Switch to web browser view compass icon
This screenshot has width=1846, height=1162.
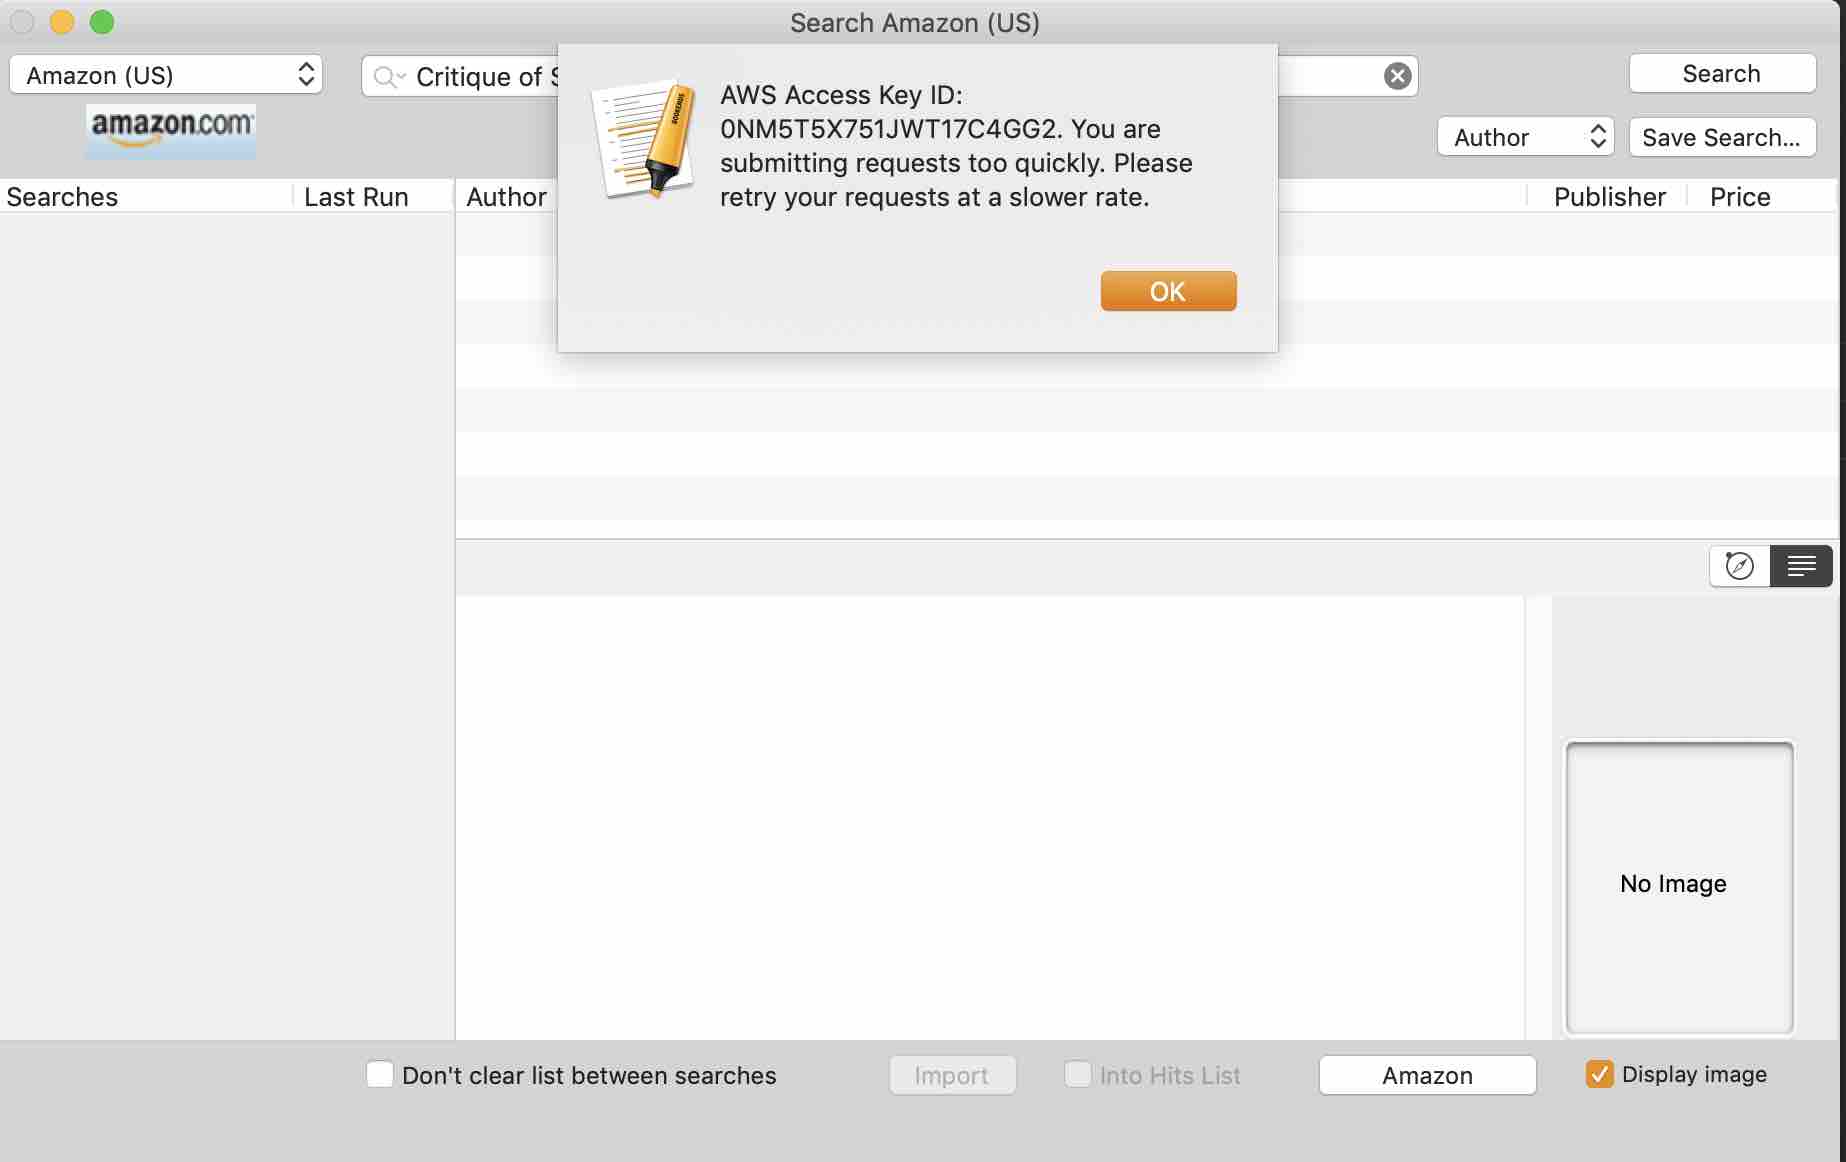(x=1740, y=566)
